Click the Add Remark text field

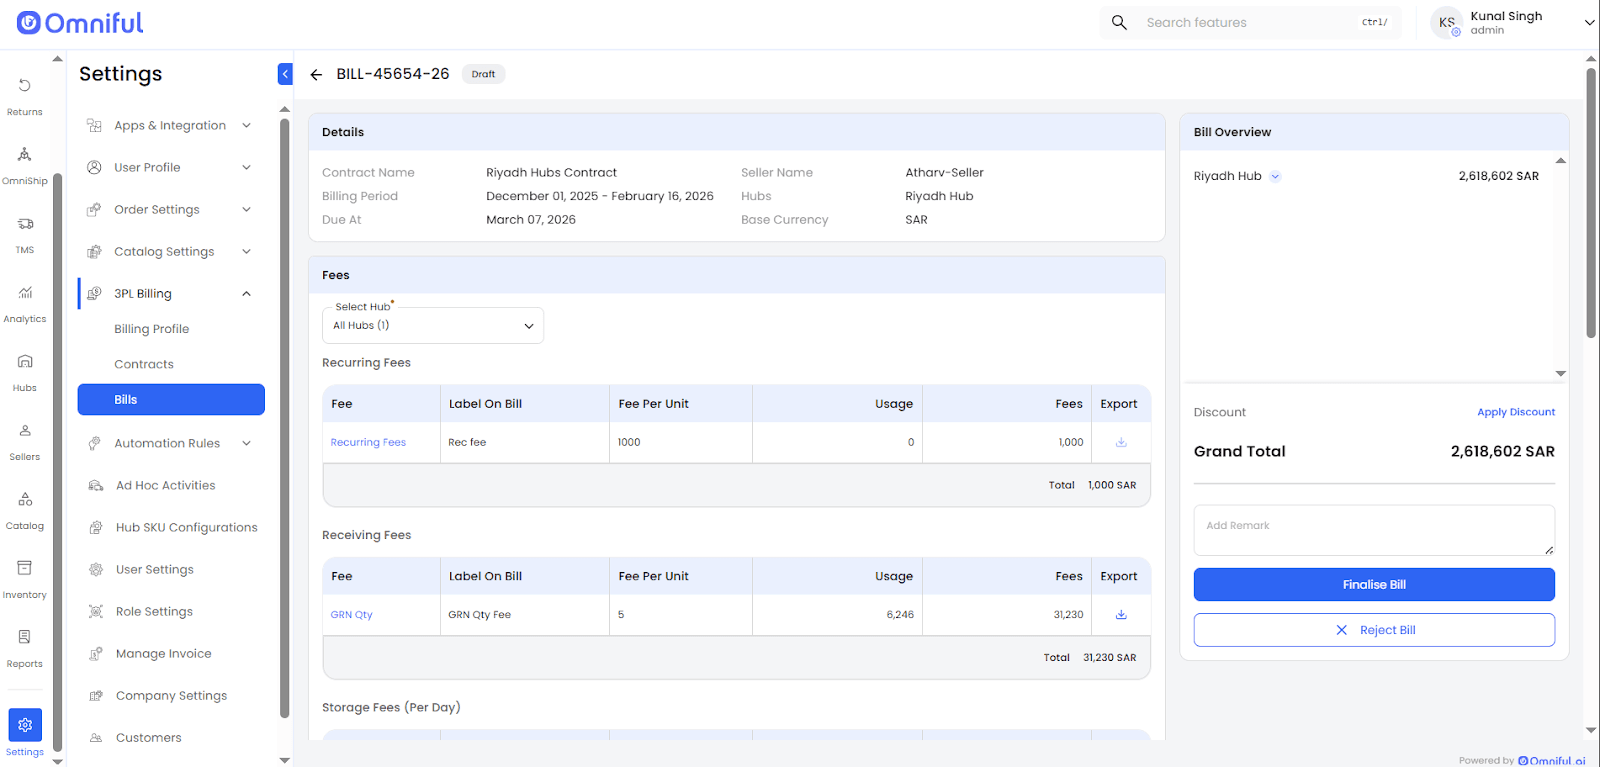[x=1374, y=530]
